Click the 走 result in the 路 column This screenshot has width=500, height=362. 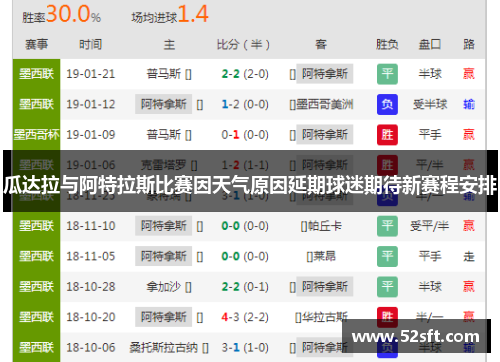tap(469, 256)
